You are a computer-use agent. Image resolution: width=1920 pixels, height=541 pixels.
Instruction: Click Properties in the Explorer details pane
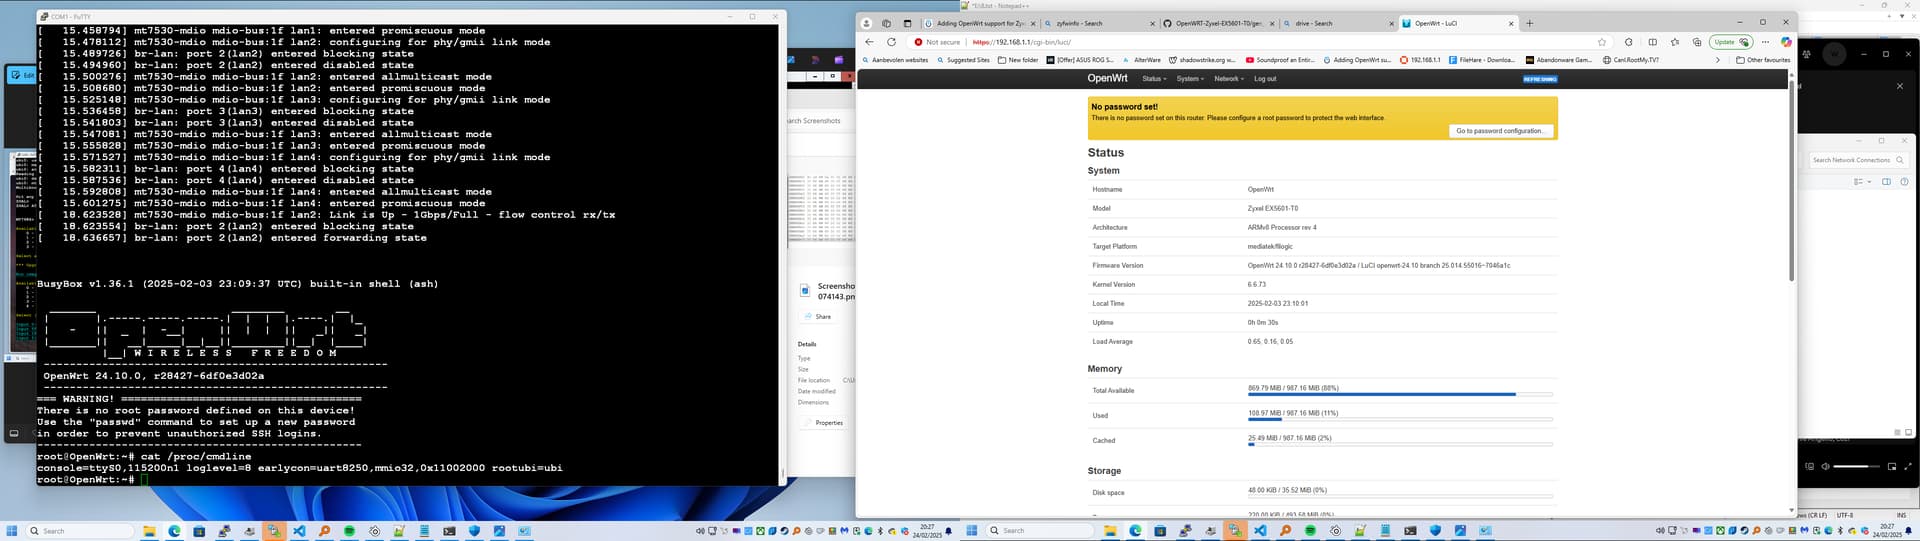[823, 423]
